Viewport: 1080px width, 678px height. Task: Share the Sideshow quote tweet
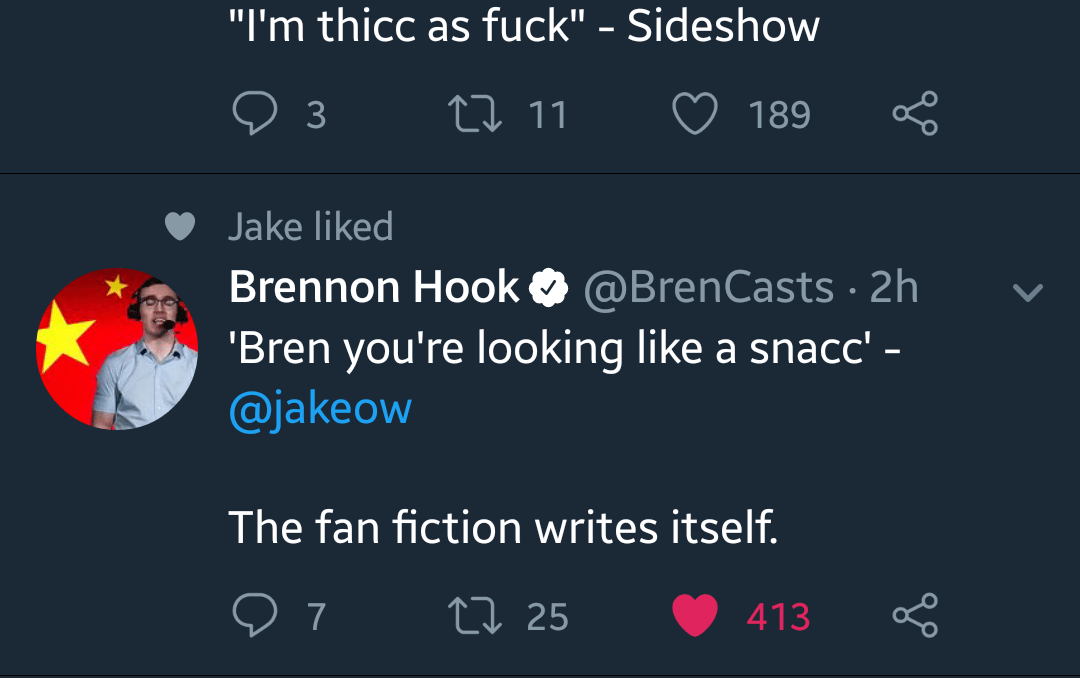coord(915,115)
